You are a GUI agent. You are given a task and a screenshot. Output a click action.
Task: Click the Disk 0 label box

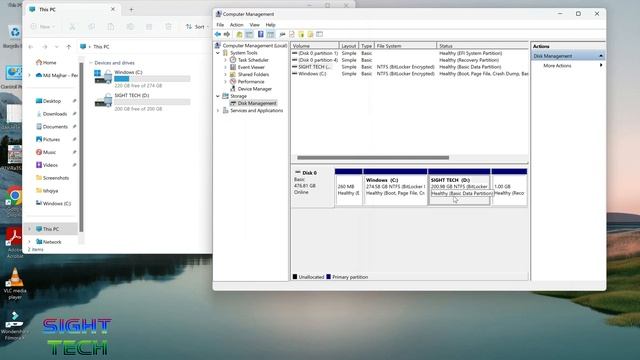pyautogui.click(x=313, y=187)
